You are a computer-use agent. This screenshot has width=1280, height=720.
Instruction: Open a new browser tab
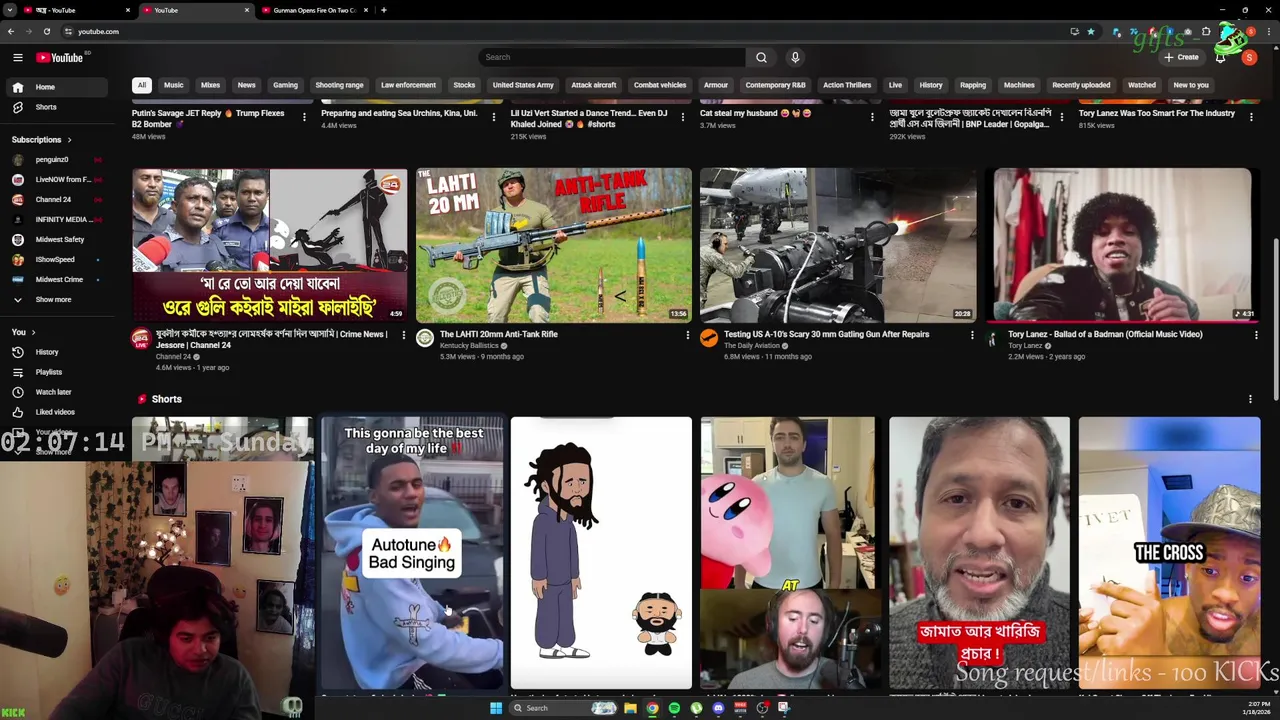point(384,10)
